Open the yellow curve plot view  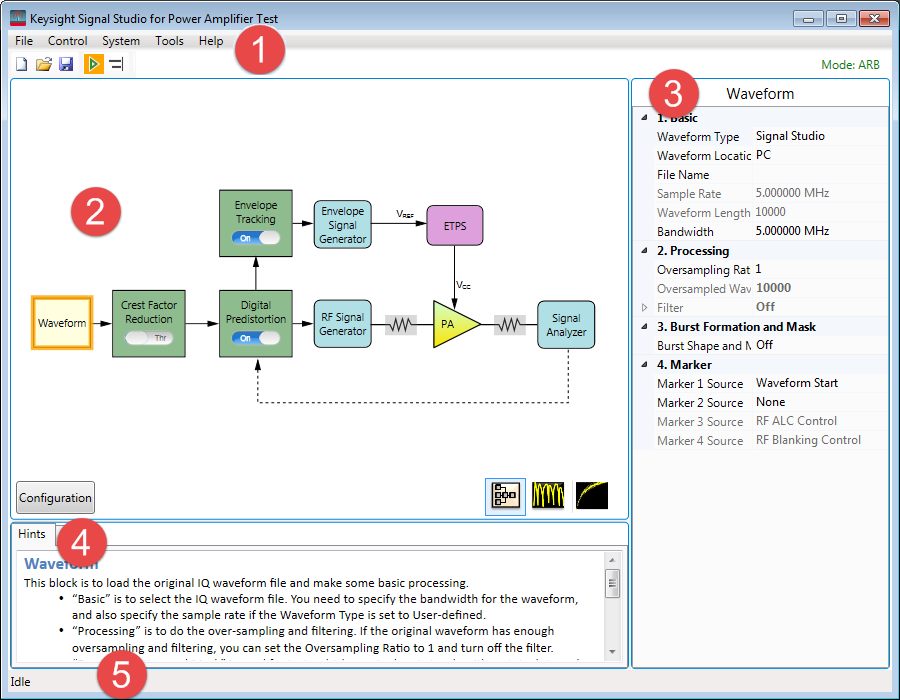pos(591,495)
